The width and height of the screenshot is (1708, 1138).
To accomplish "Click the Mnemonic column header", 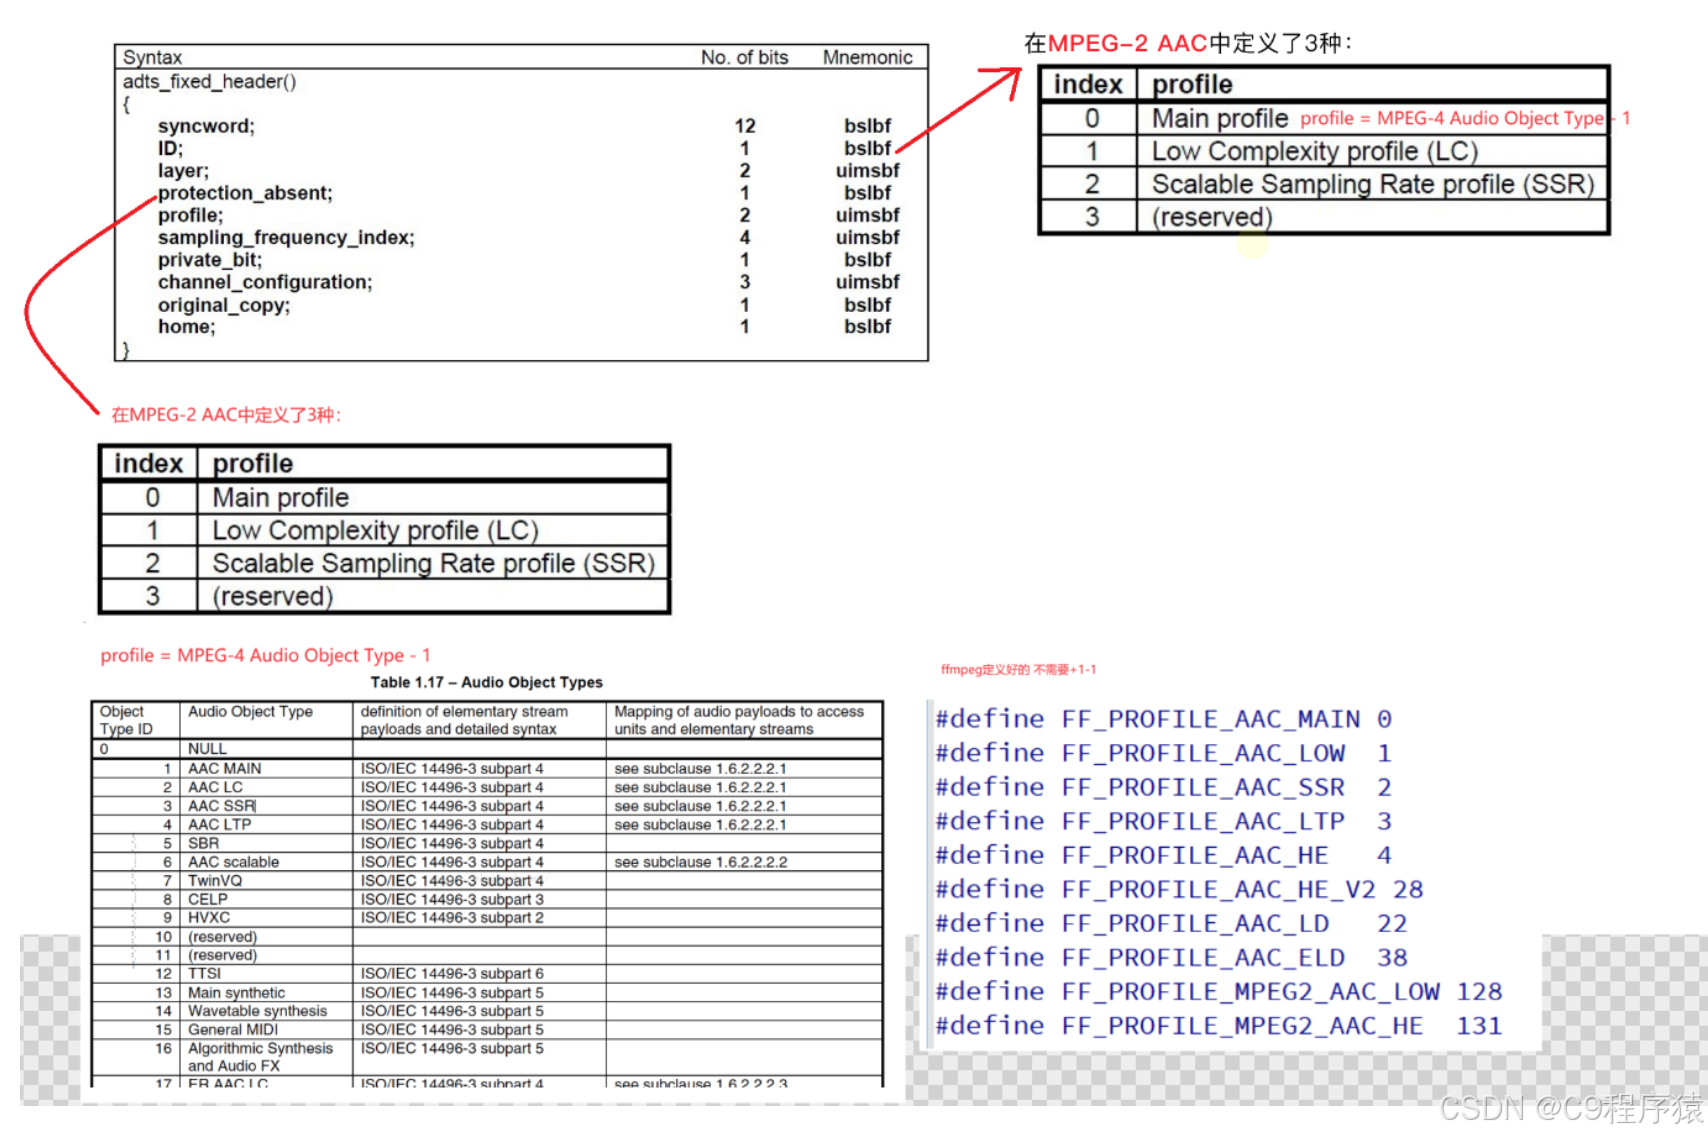I will click(867, 57).
